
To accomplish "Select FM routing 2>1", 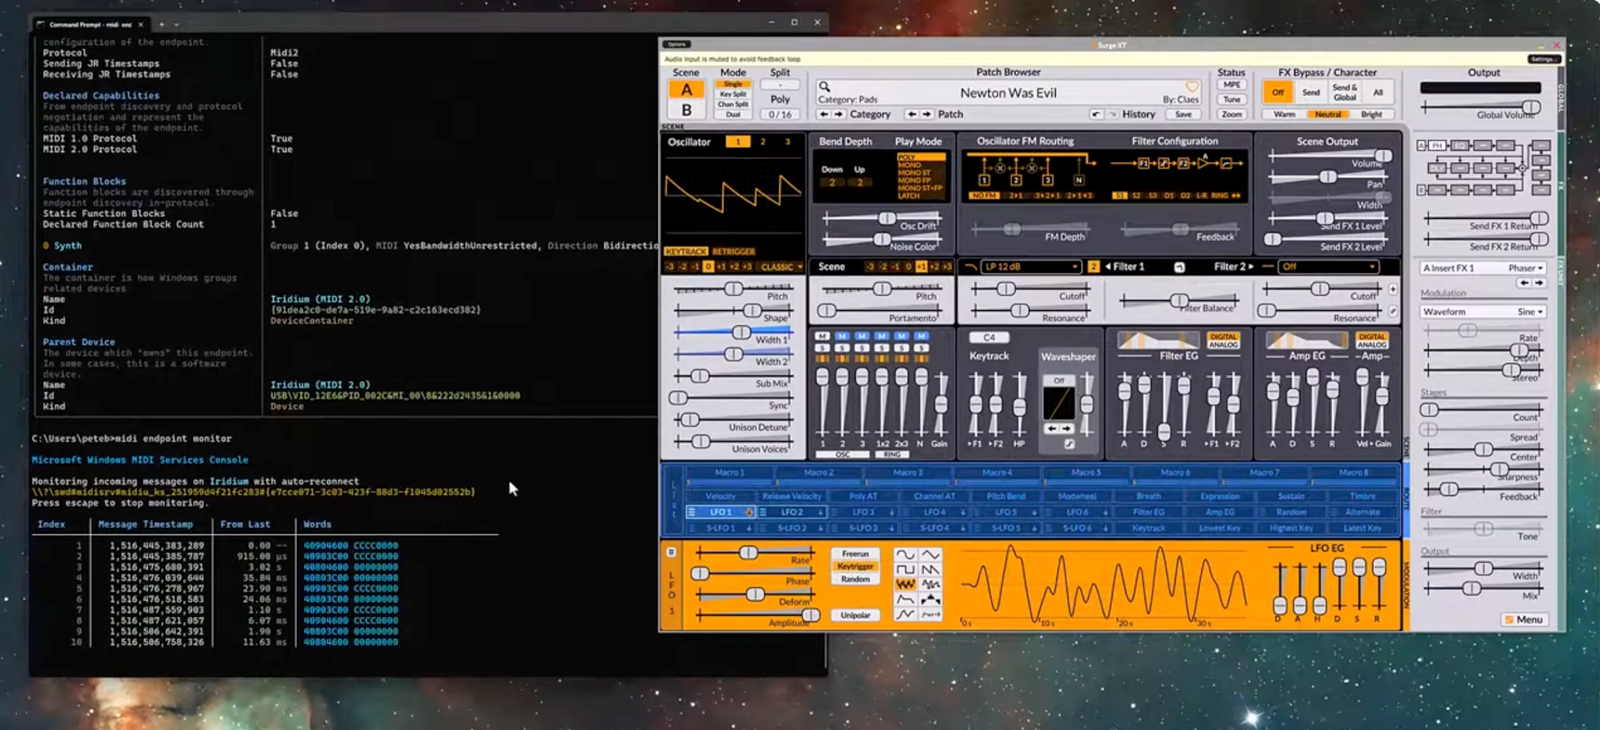I will tap(1015, 196).
